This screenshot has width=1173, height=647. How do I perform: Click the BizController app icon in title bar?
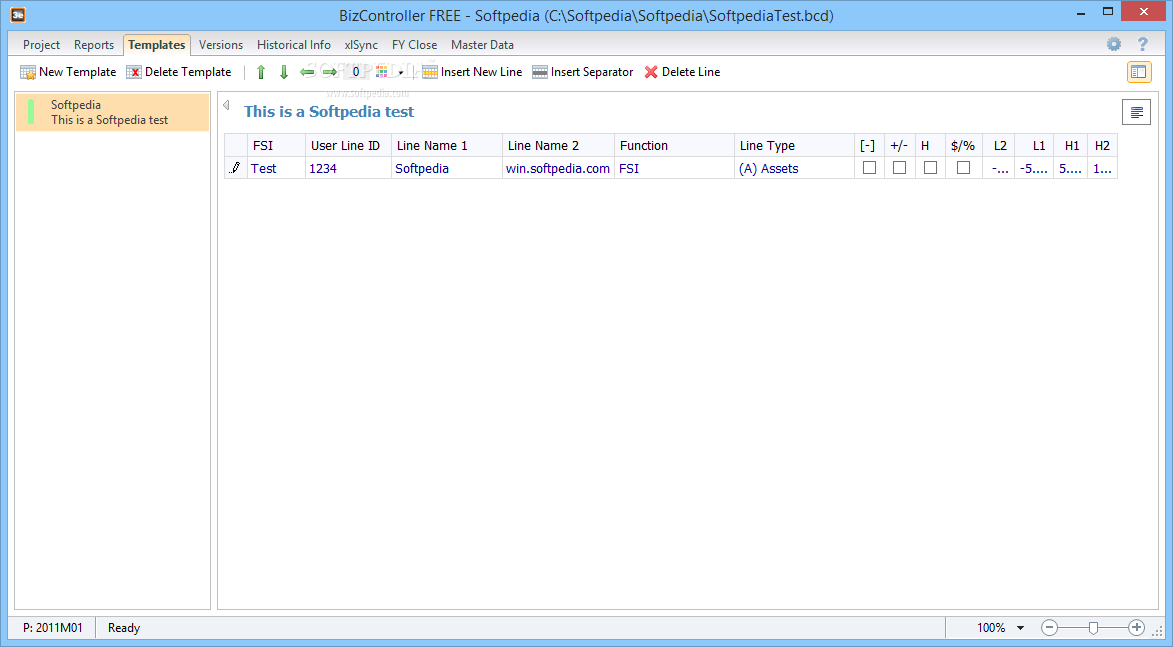[17, 14]
